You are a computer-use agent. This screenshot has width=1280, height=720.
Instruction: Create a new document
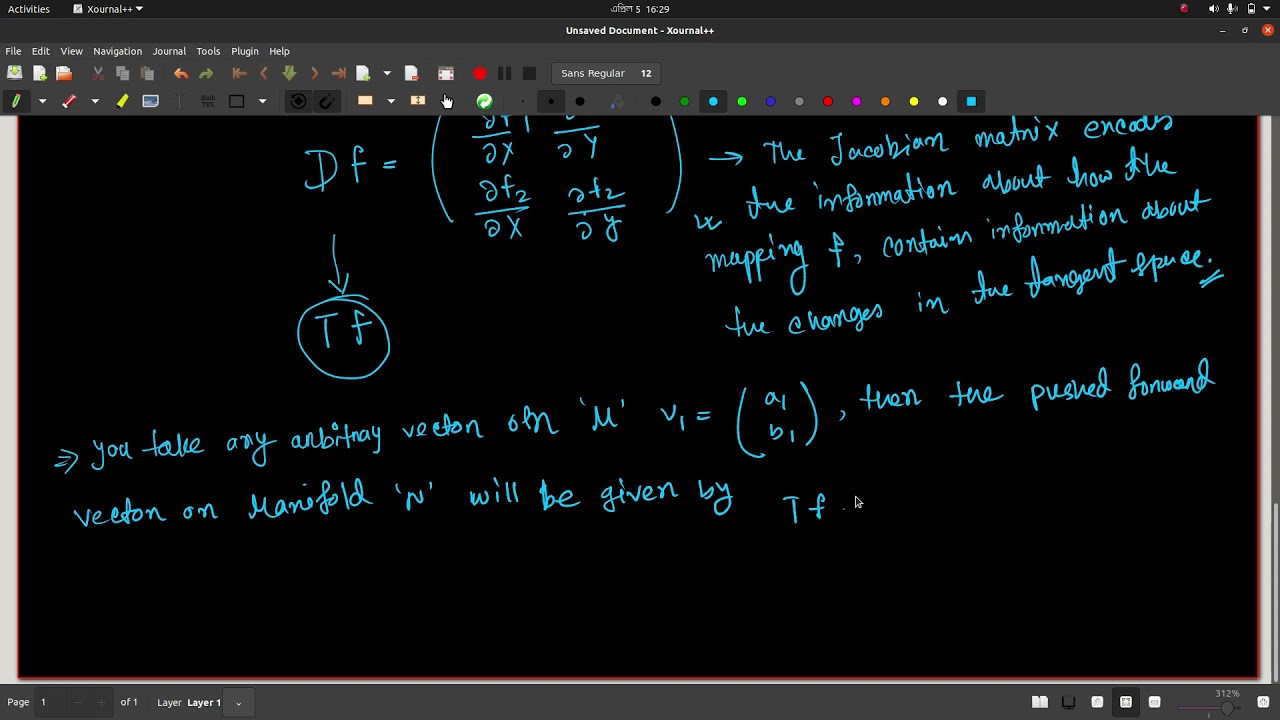tap(39, 73)
